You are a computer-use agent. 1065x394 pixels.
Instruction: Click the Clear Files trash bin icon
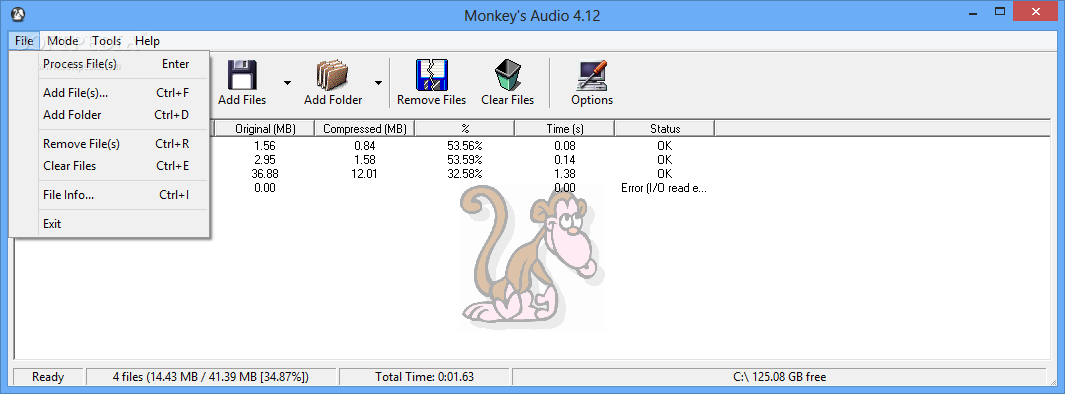(x=507, y=75)
